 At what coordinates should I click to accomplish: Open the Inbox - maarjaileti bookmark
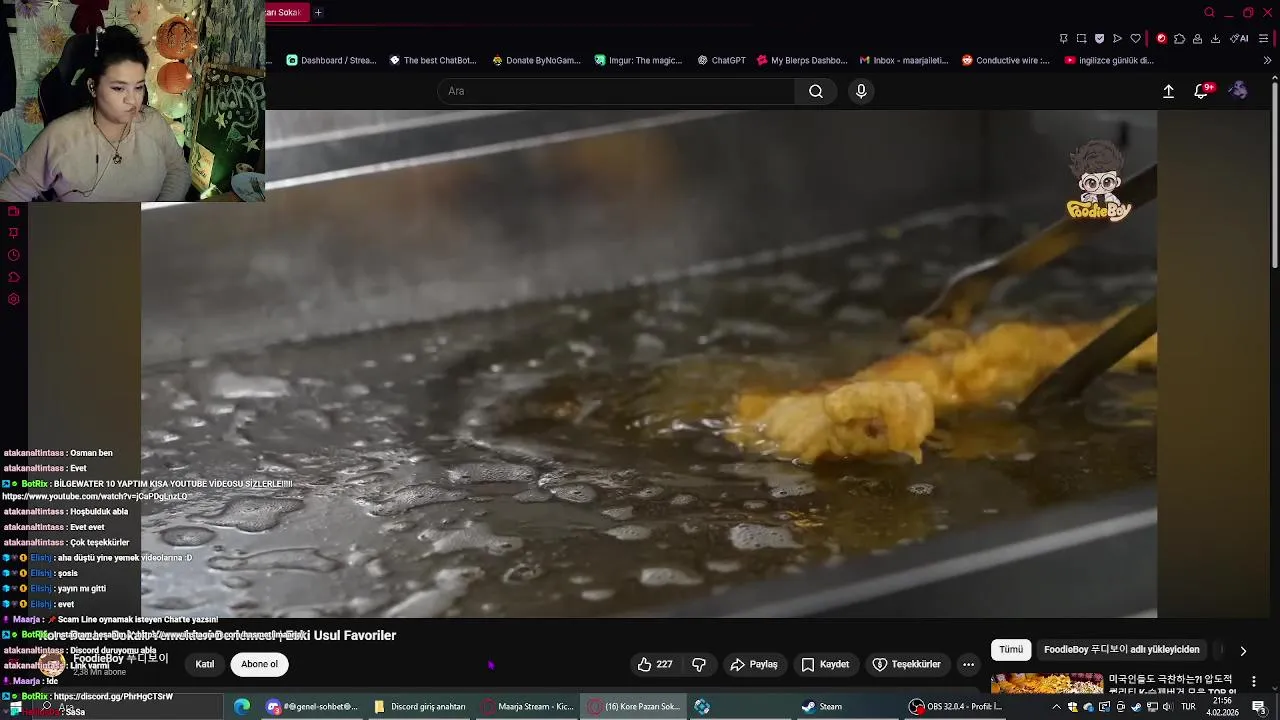(904, 60)
